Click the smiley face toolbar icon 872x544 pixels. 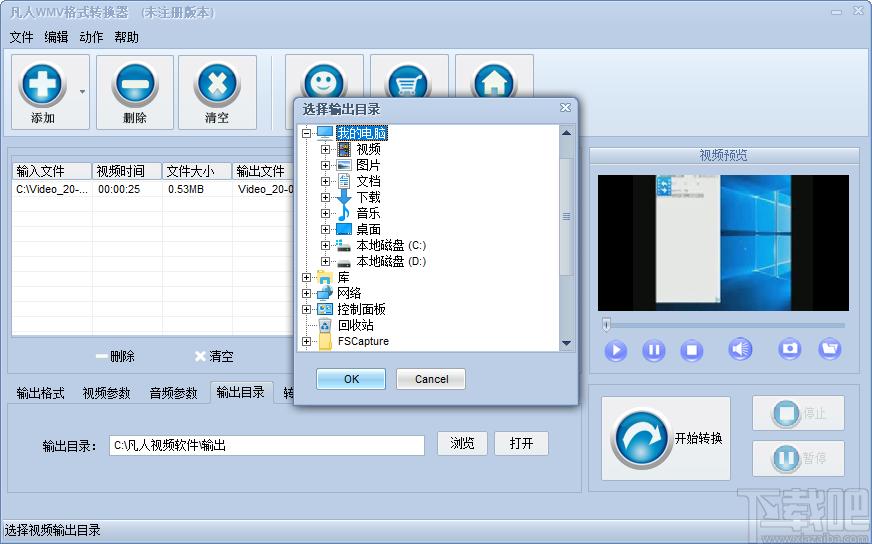[324, 82]
